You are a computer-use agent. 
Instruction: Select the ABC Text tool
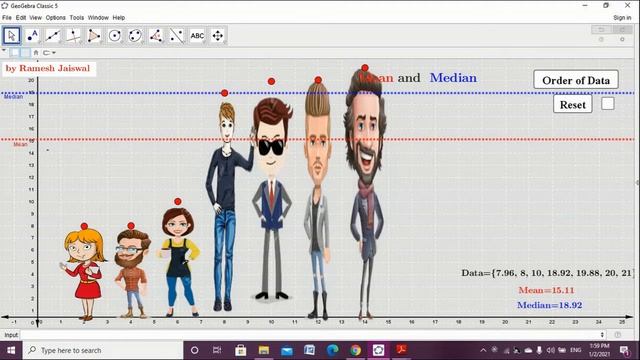coord(197,36)
